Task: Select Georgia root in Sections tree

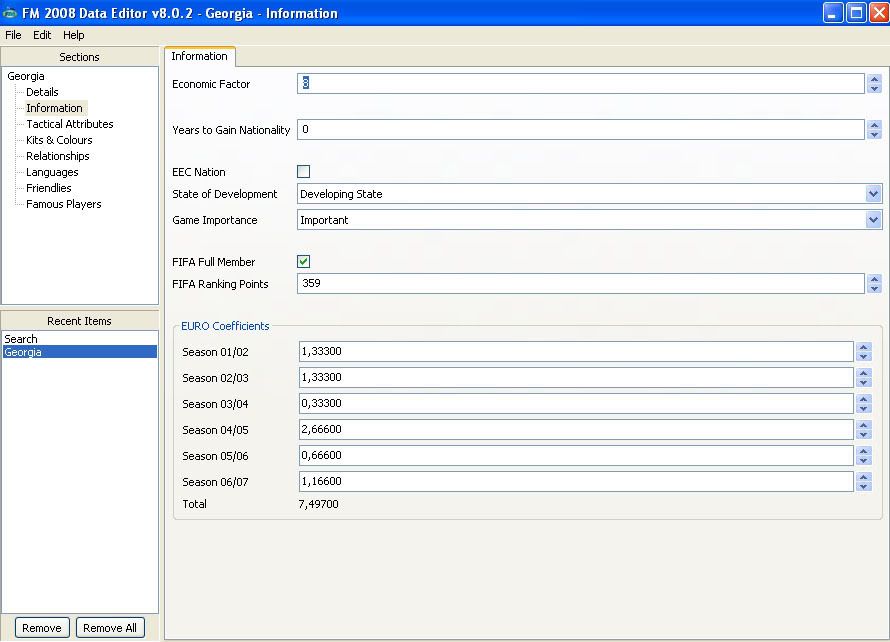Action: coord(26,76)
